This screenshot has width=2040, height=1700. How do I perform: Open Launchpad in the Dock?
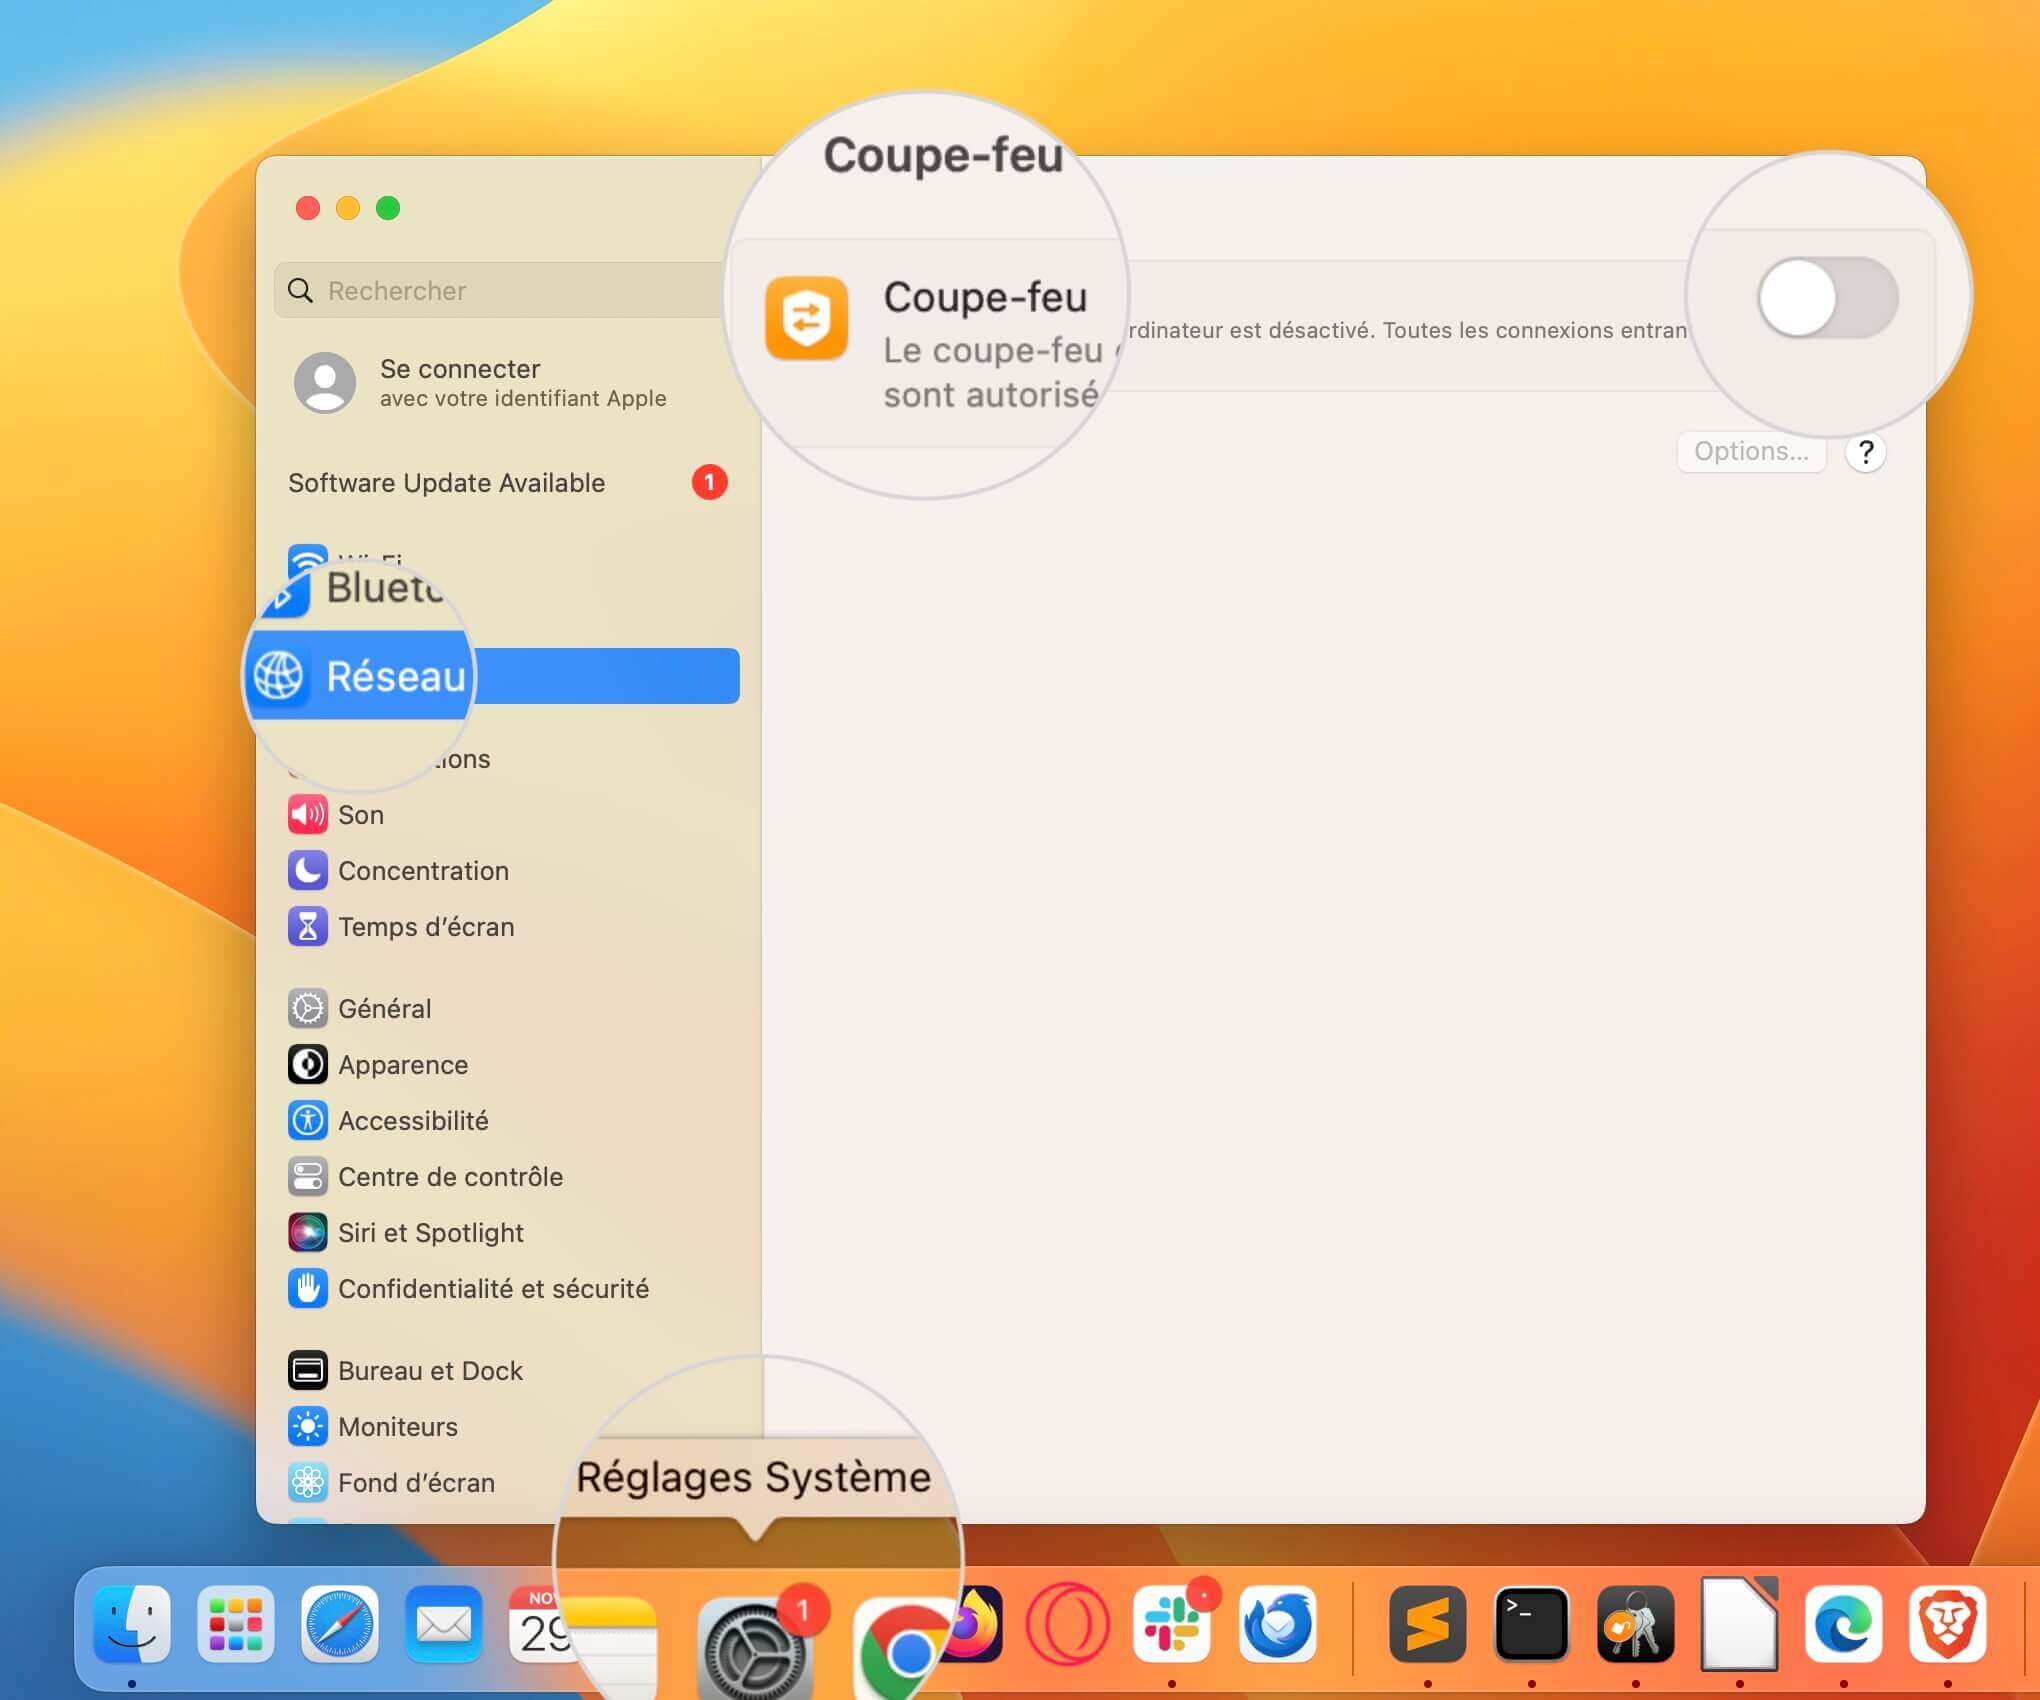[x=236, y=1624]
